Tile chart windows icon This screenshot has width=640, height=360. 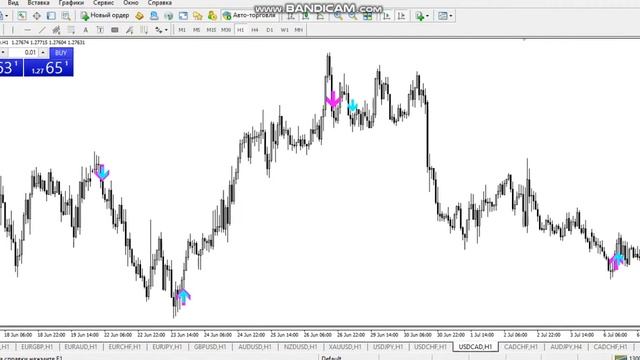click(x=367, y=16)
